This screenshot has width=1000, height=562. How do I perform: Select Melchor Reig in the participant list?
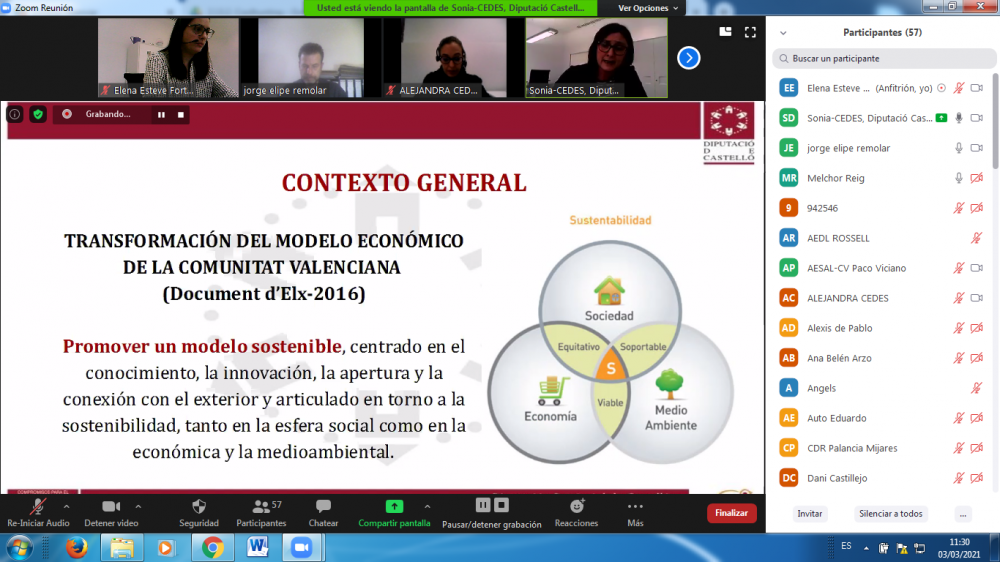(x=835, y=178)
